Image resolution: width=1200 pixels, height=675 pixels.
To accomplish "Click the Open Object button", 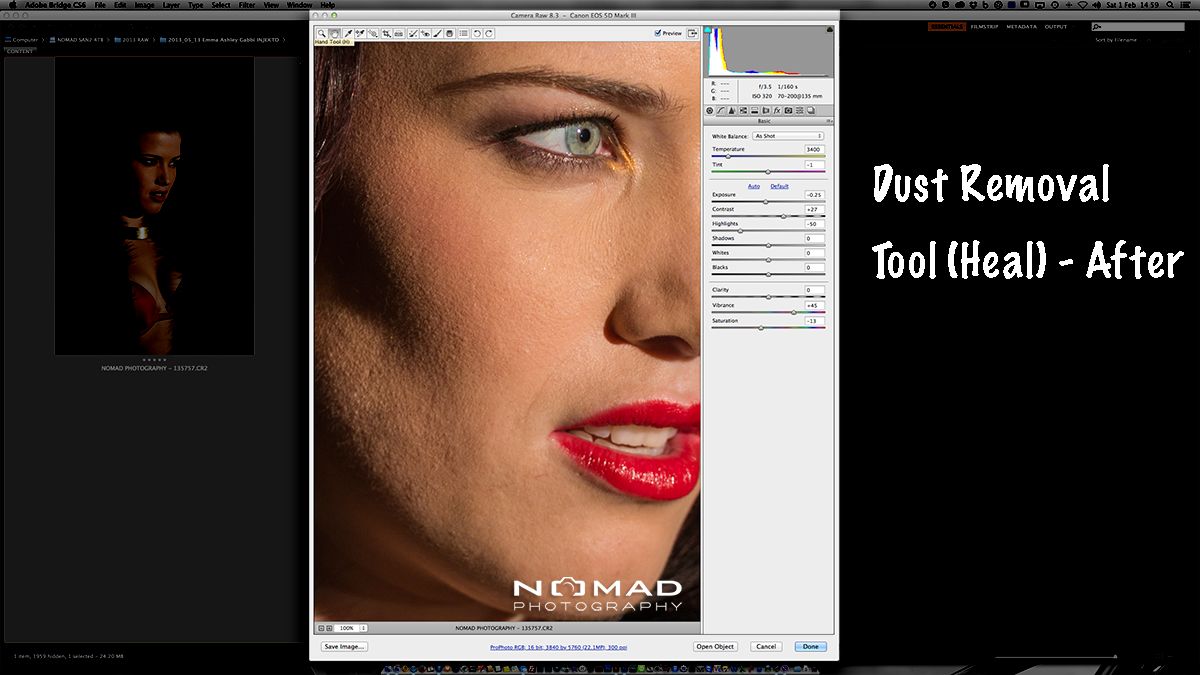I will (x=715, y=647).
